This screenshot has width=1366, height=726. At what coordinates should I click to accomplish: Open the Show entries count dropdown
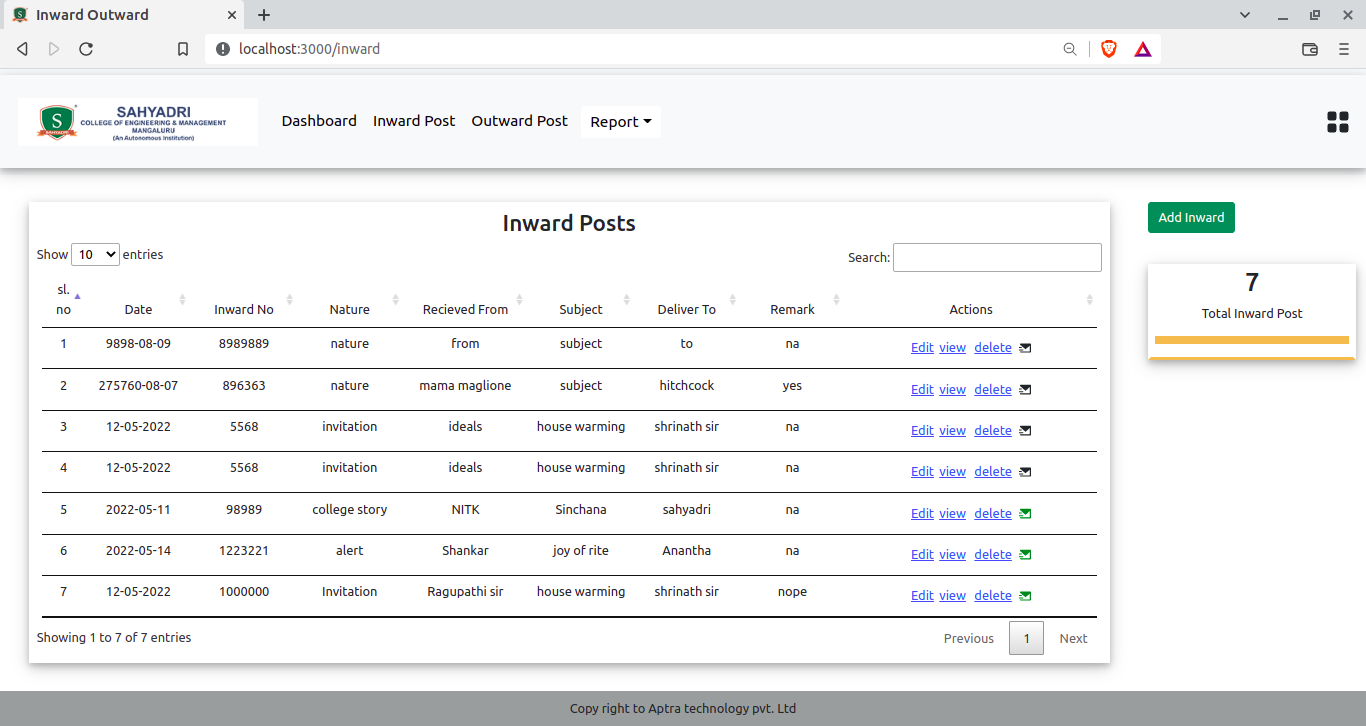tap(95, 255)
